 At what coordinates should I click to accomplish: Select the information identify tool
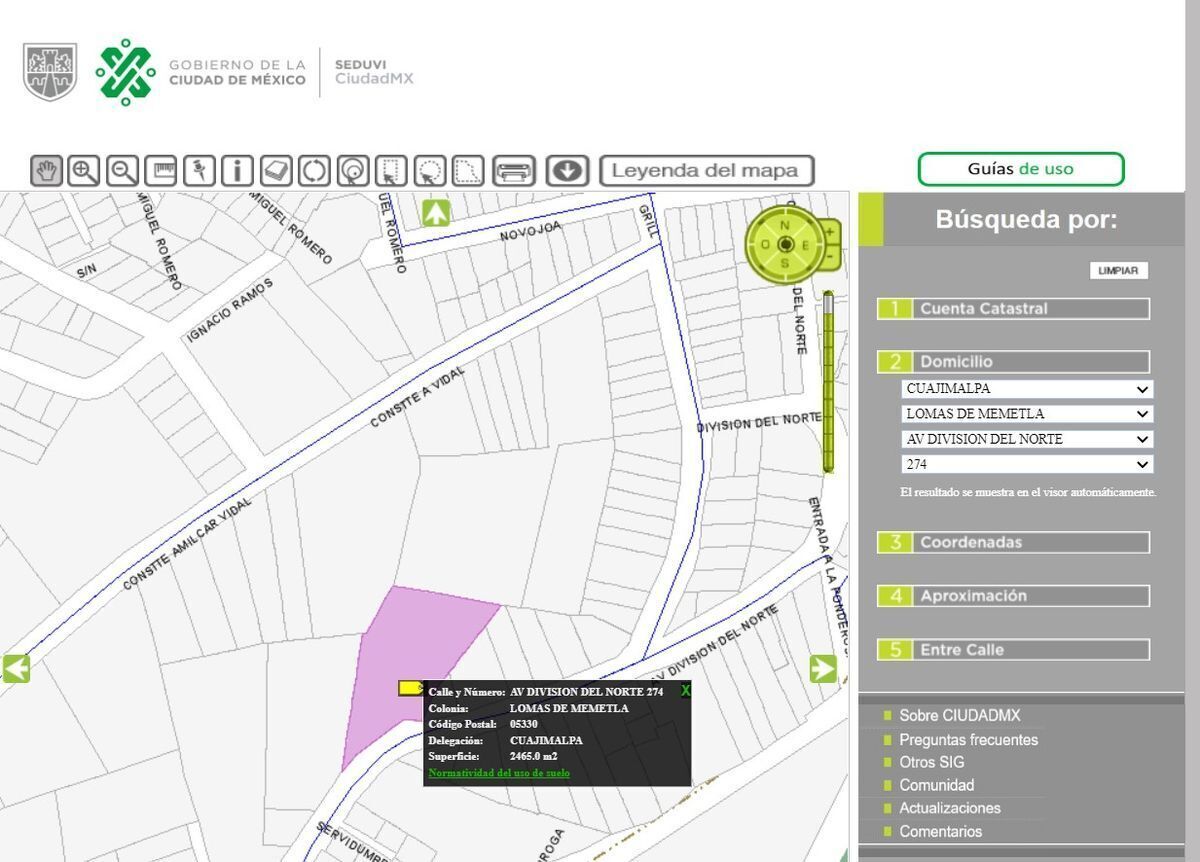pos(237,171)
